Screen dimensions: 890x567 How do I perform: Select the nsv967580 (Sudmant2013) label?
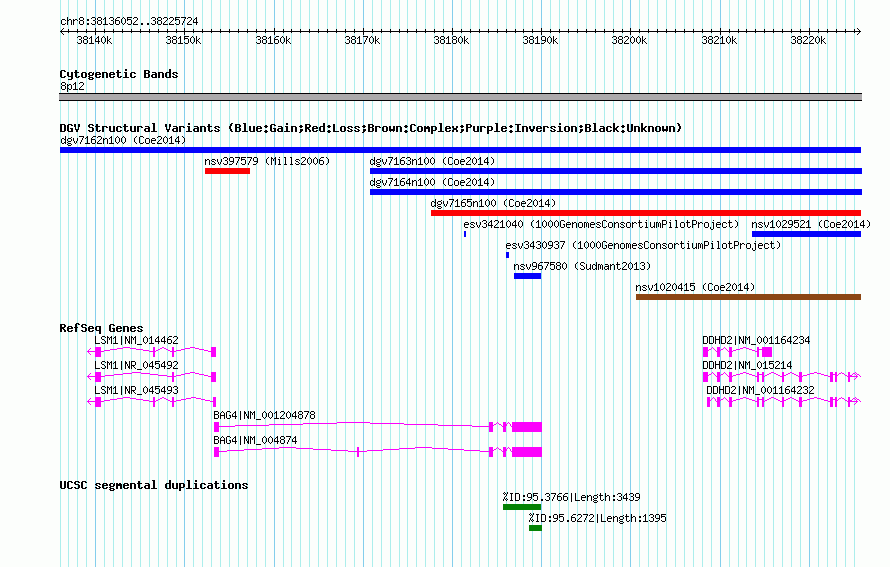click(582, 266)
